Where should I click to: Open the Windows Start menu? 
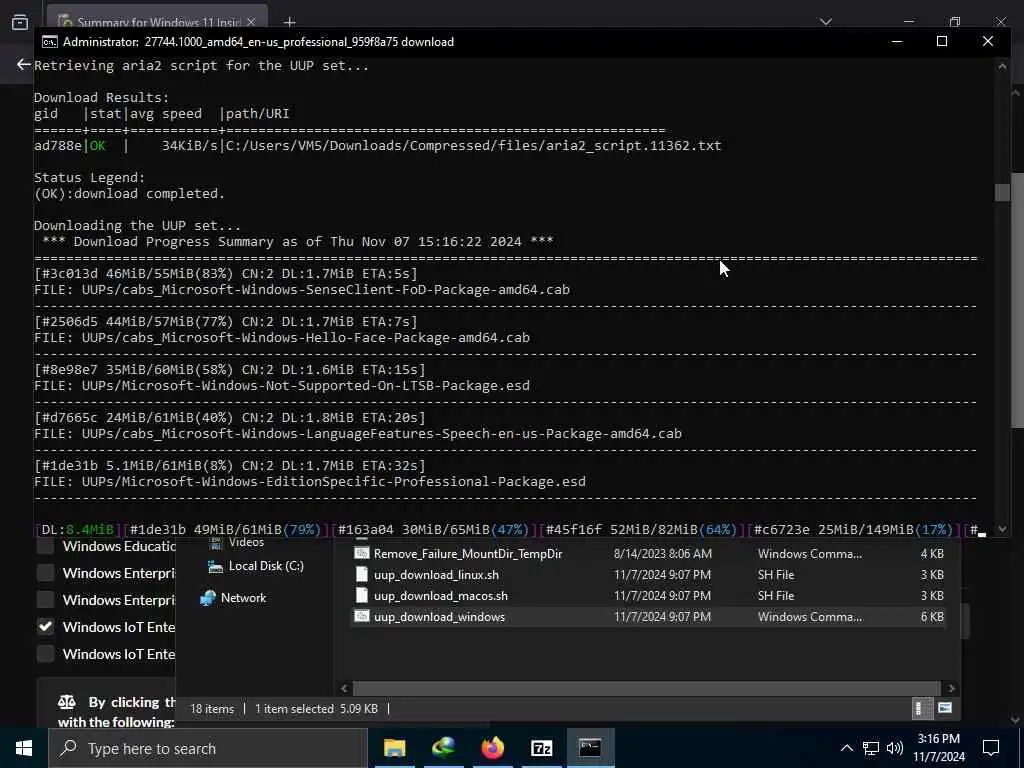pos(24,748)
